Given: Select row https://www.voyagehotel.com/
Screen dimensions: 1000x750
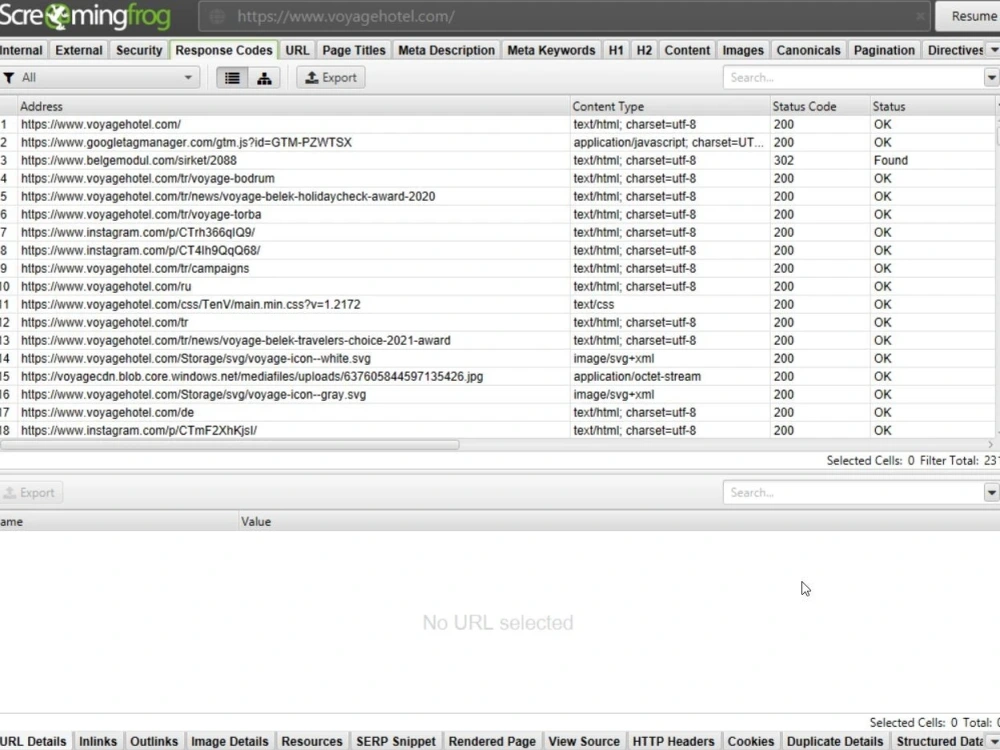Looking at the screenshot, I should [497, 124].
